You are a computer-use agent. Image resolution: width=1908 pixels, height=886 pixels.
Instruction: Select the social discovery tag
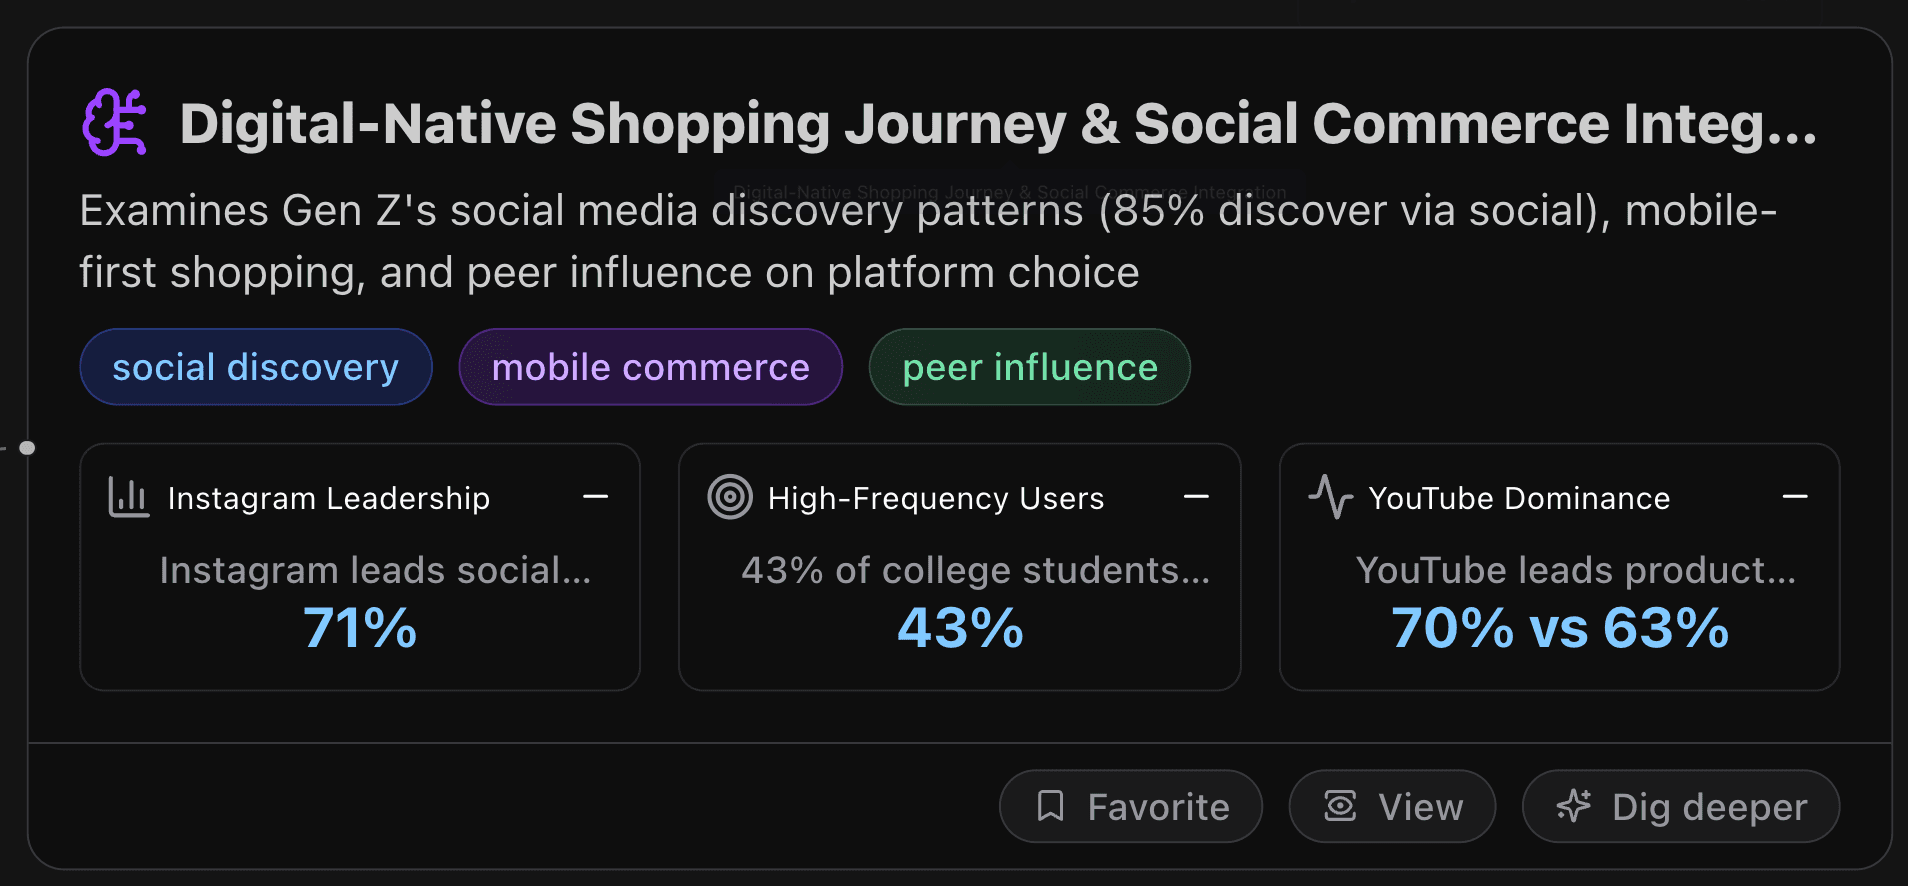[x=255, y=367]
